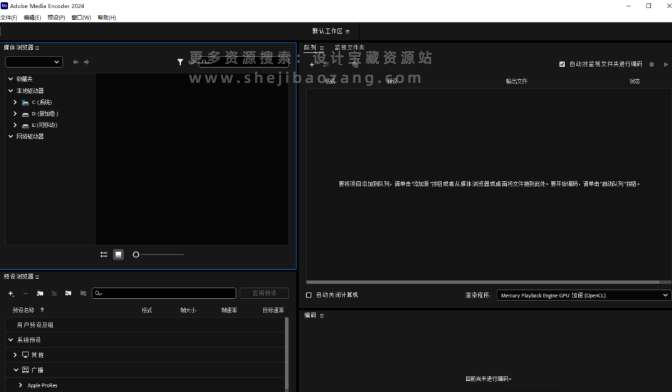Start the queue with the play icon
Image resolution: width=672 pixels, height=392 pixels.
666,64
